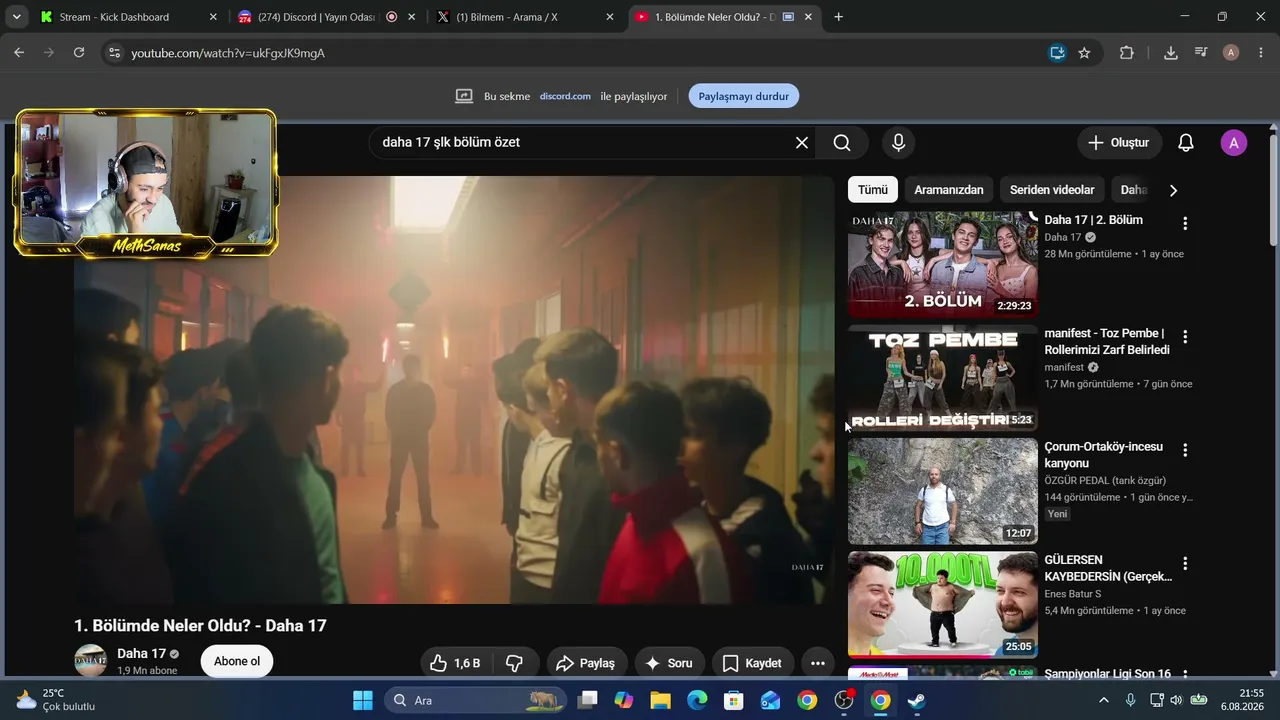Click the Windows taskbar Ara search box
The height and width of the screenshot is (720, 1280).
point(475,700)
